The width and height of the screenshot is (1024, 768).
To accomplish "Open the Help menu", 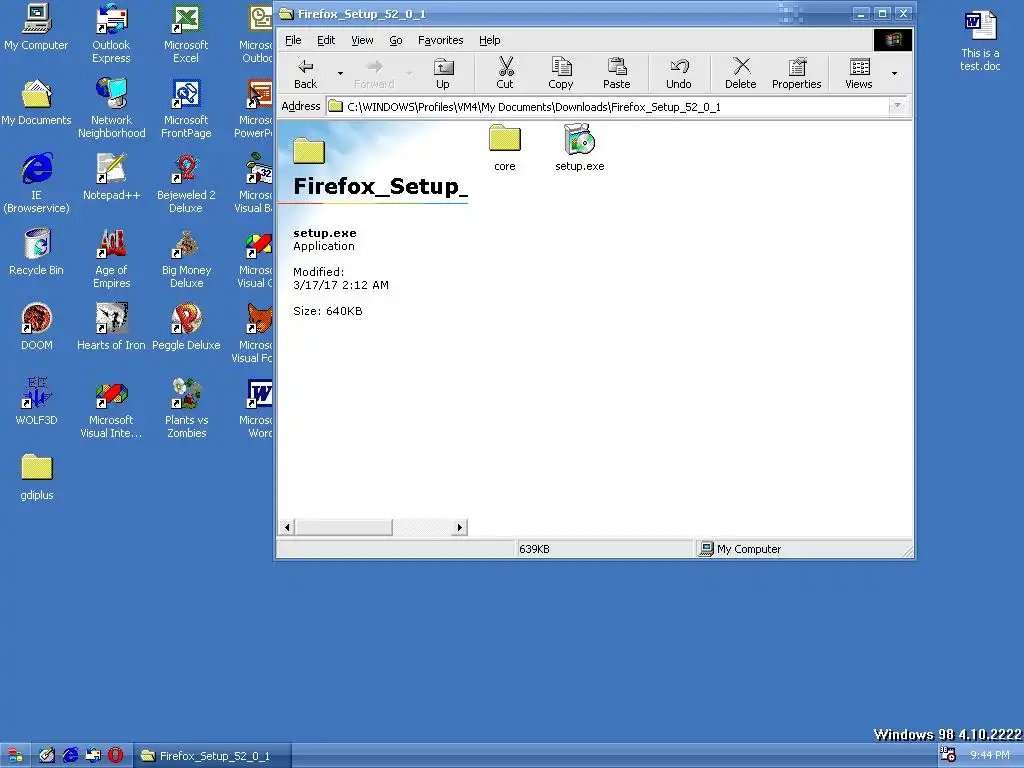I will [x=490, y=40].
